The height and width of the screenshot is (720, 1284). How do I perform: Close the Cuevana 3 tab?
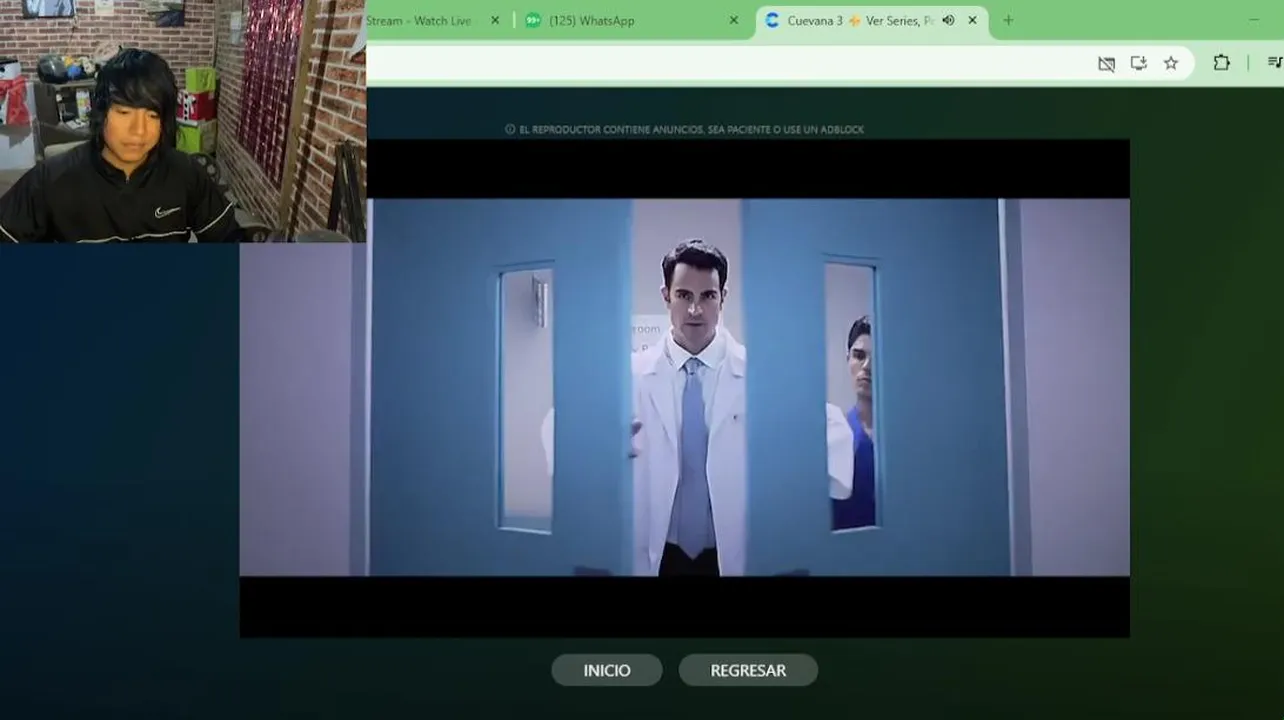pyautogui.click(x=972, y=21)
